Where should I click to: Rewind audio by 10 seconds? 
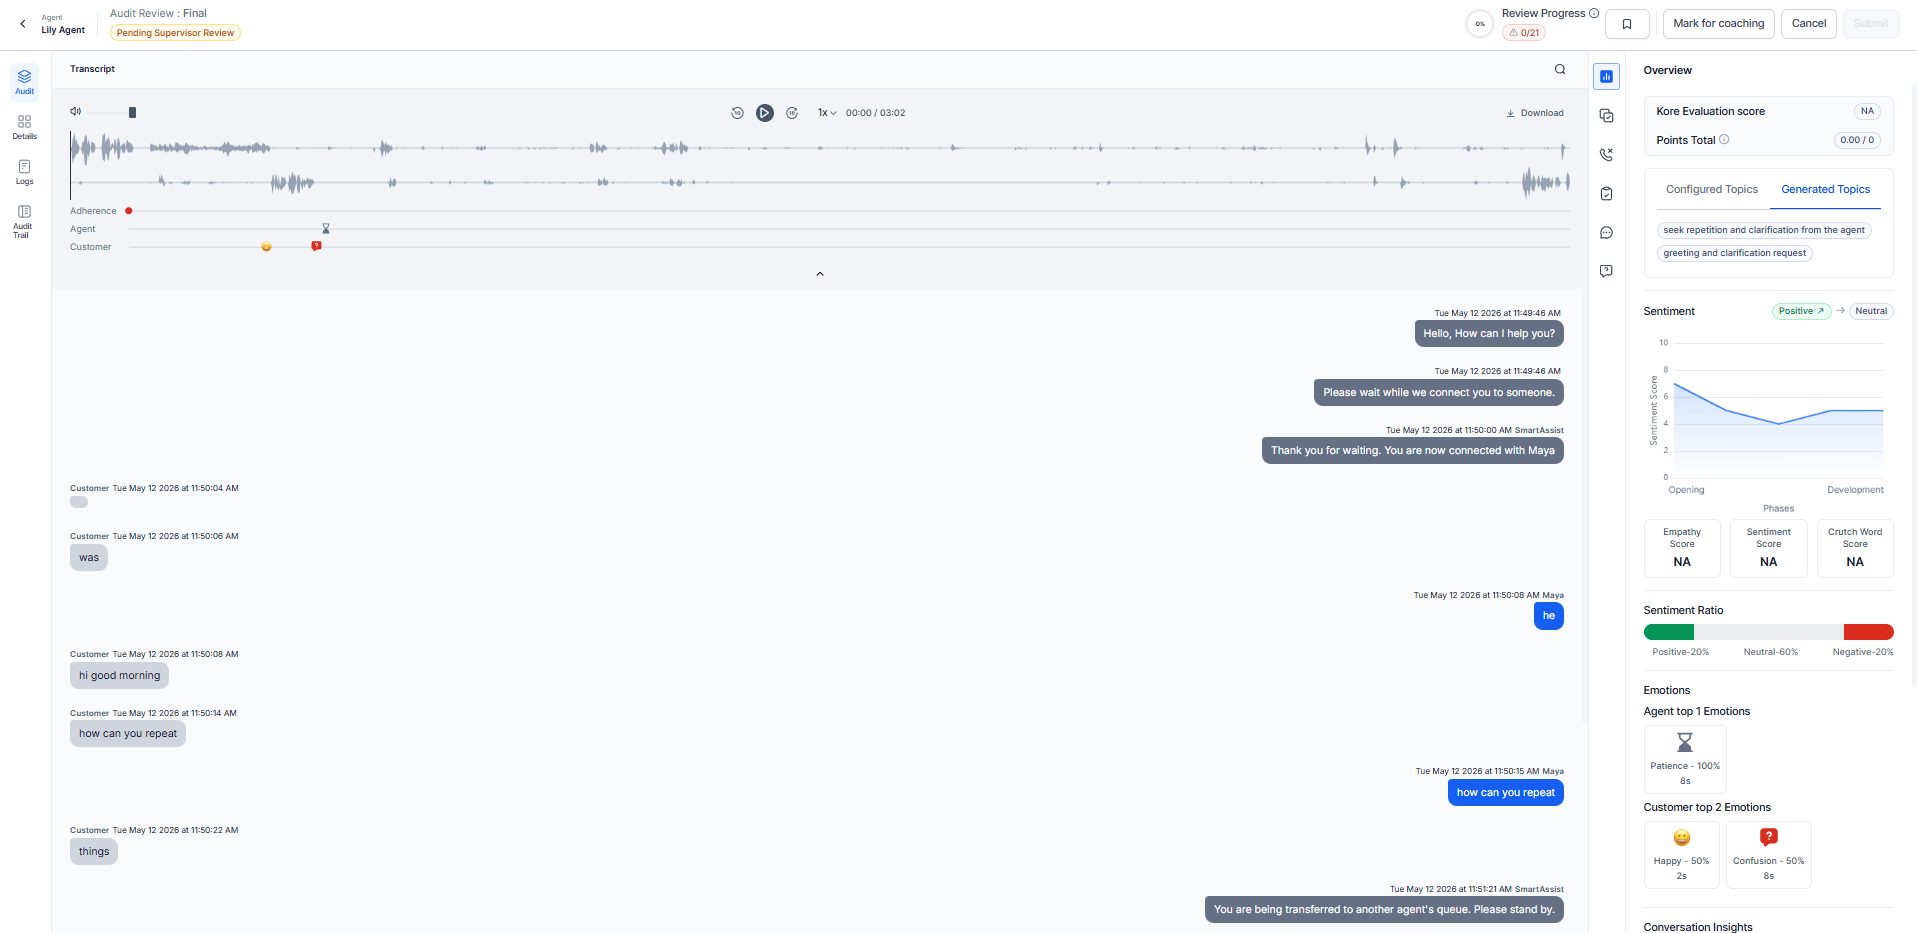point(737,113)
